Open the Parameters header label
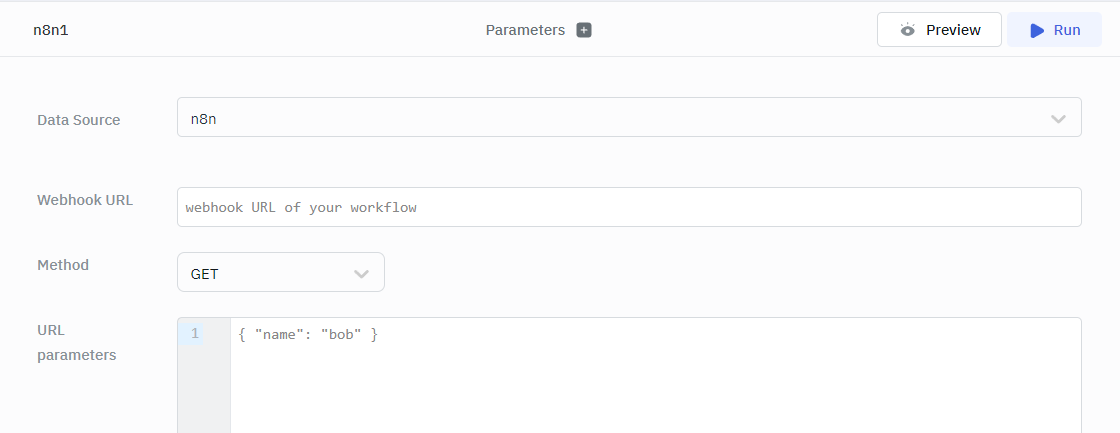 (525, 30)
